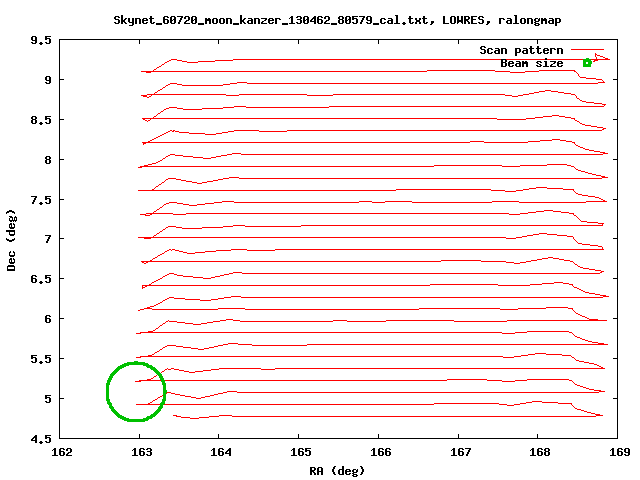Screen dimensions: 640x480
Task: Click the y-axis tick label 6
Action: click(x=48, y=318)
